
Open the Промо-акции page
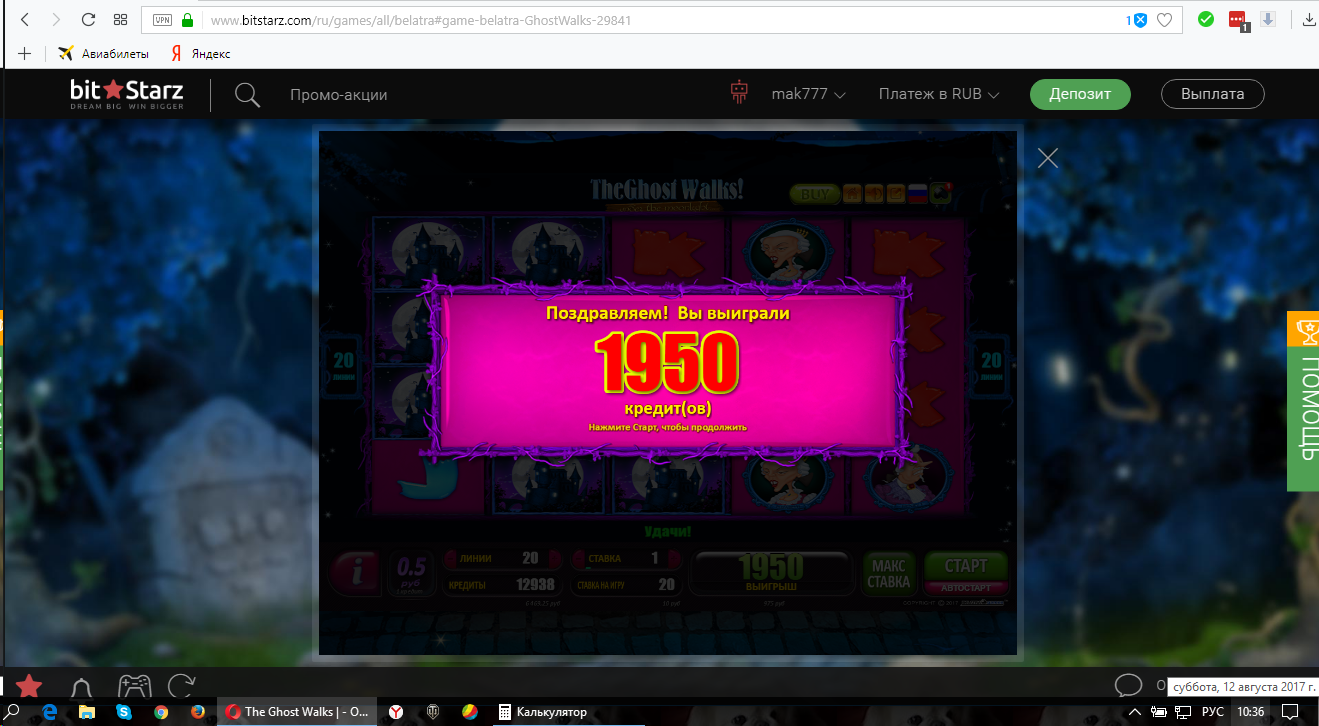(339, 95)
